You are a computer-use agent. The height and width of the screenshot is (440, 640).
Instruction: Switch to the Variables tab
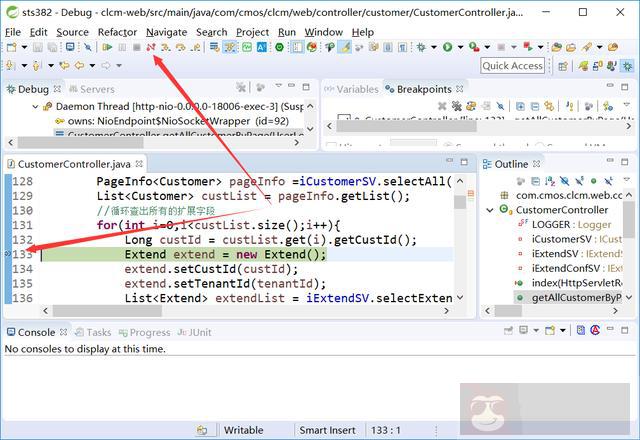357,89
